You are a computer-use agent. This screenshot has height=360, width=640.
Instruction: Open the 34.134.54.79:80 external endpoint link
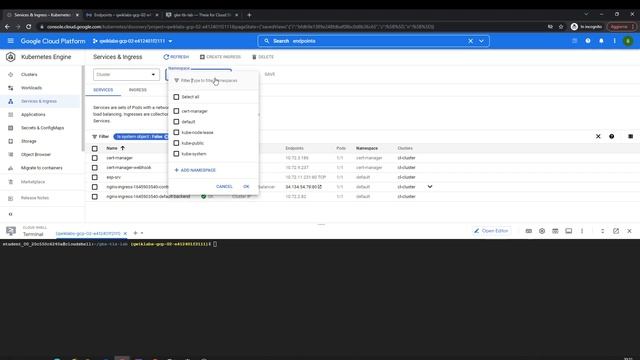pyautogui.click(x=303, y=187)
